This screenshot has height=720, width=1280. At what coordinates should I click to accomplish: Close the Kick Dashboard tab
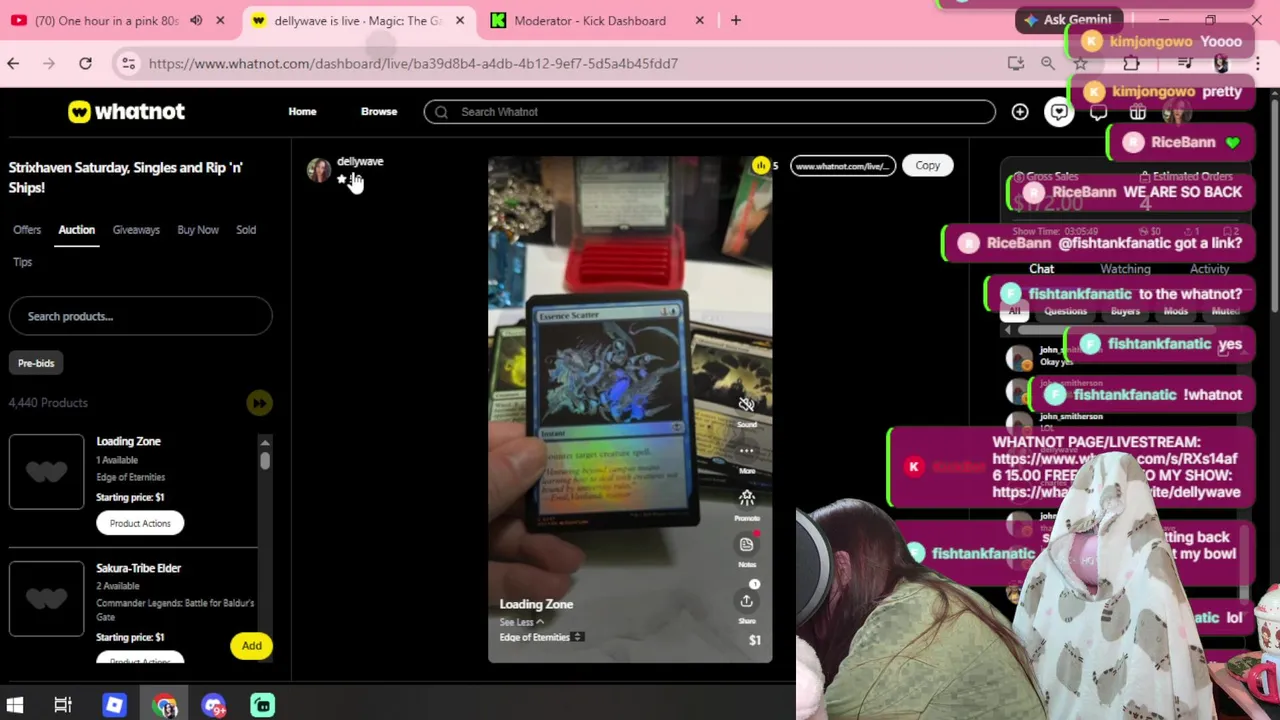699,20
